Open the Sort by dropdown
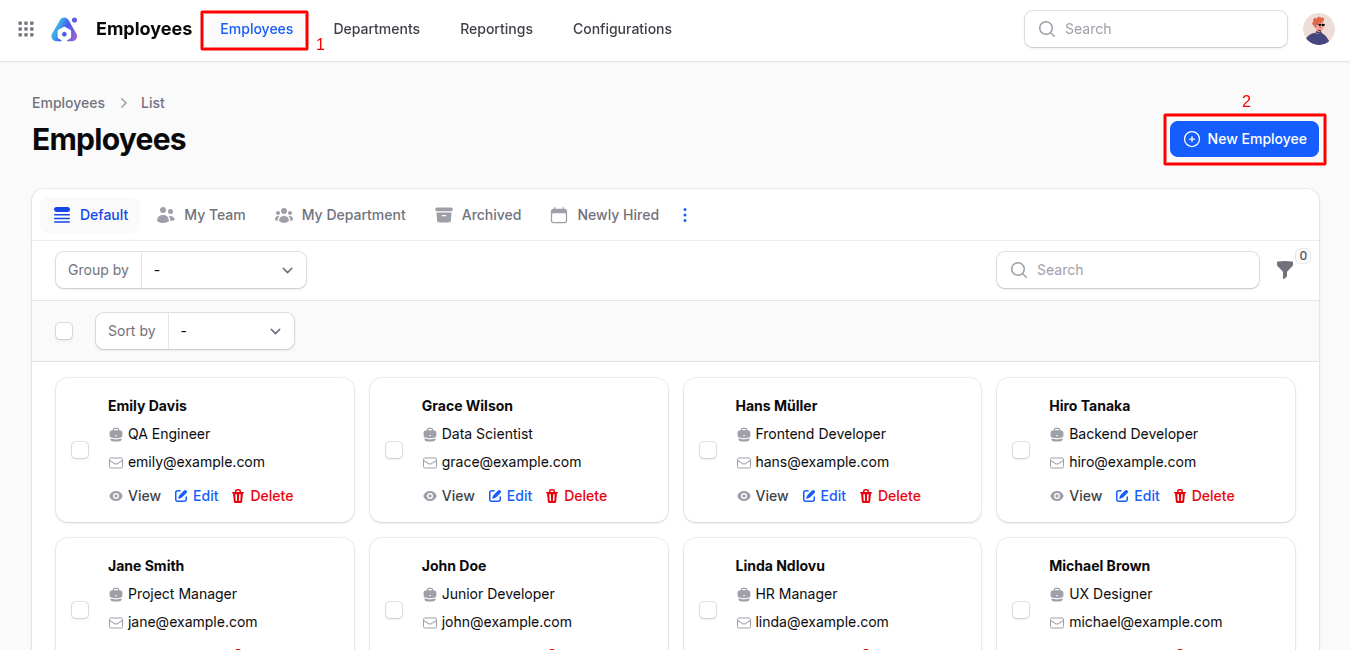The height and width of the screenshot is (650, 1350). pos(231,331)
